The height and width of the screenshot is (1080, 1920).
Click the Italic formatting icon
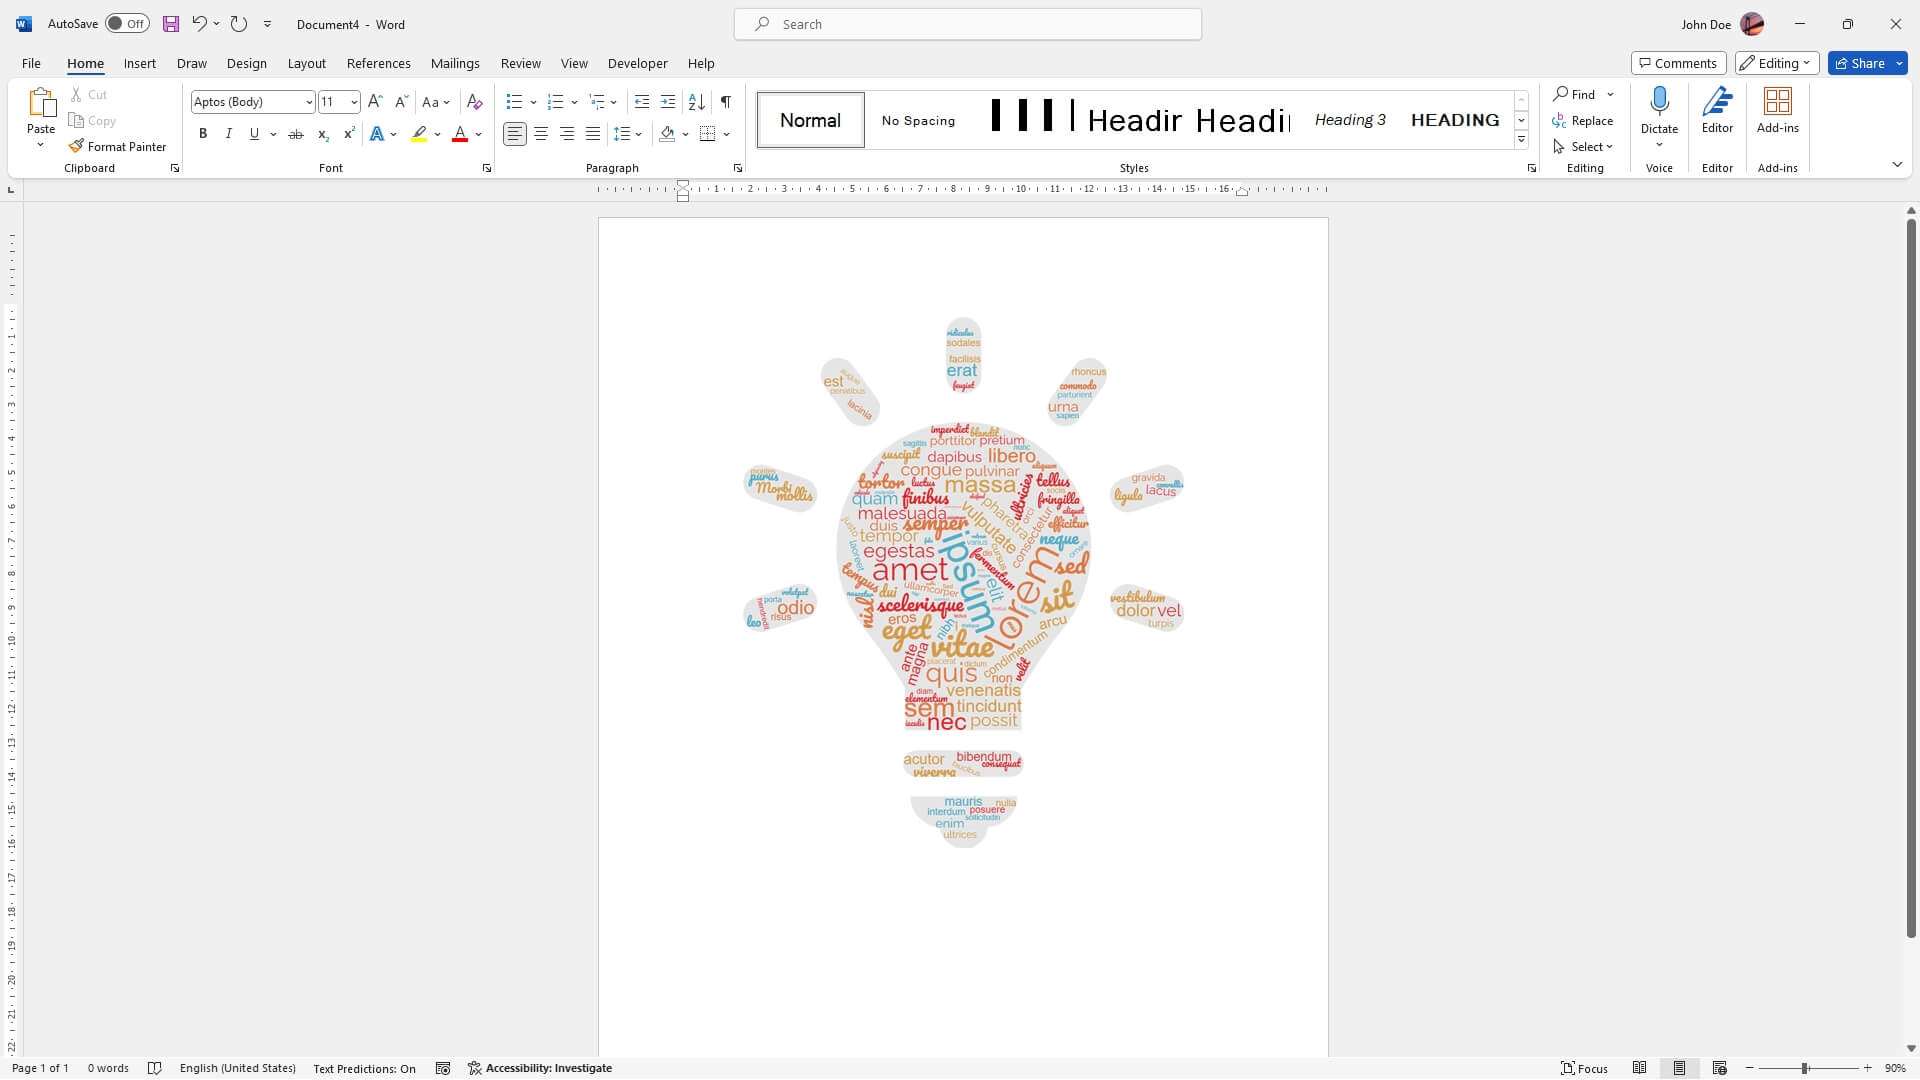click(227, 133)
